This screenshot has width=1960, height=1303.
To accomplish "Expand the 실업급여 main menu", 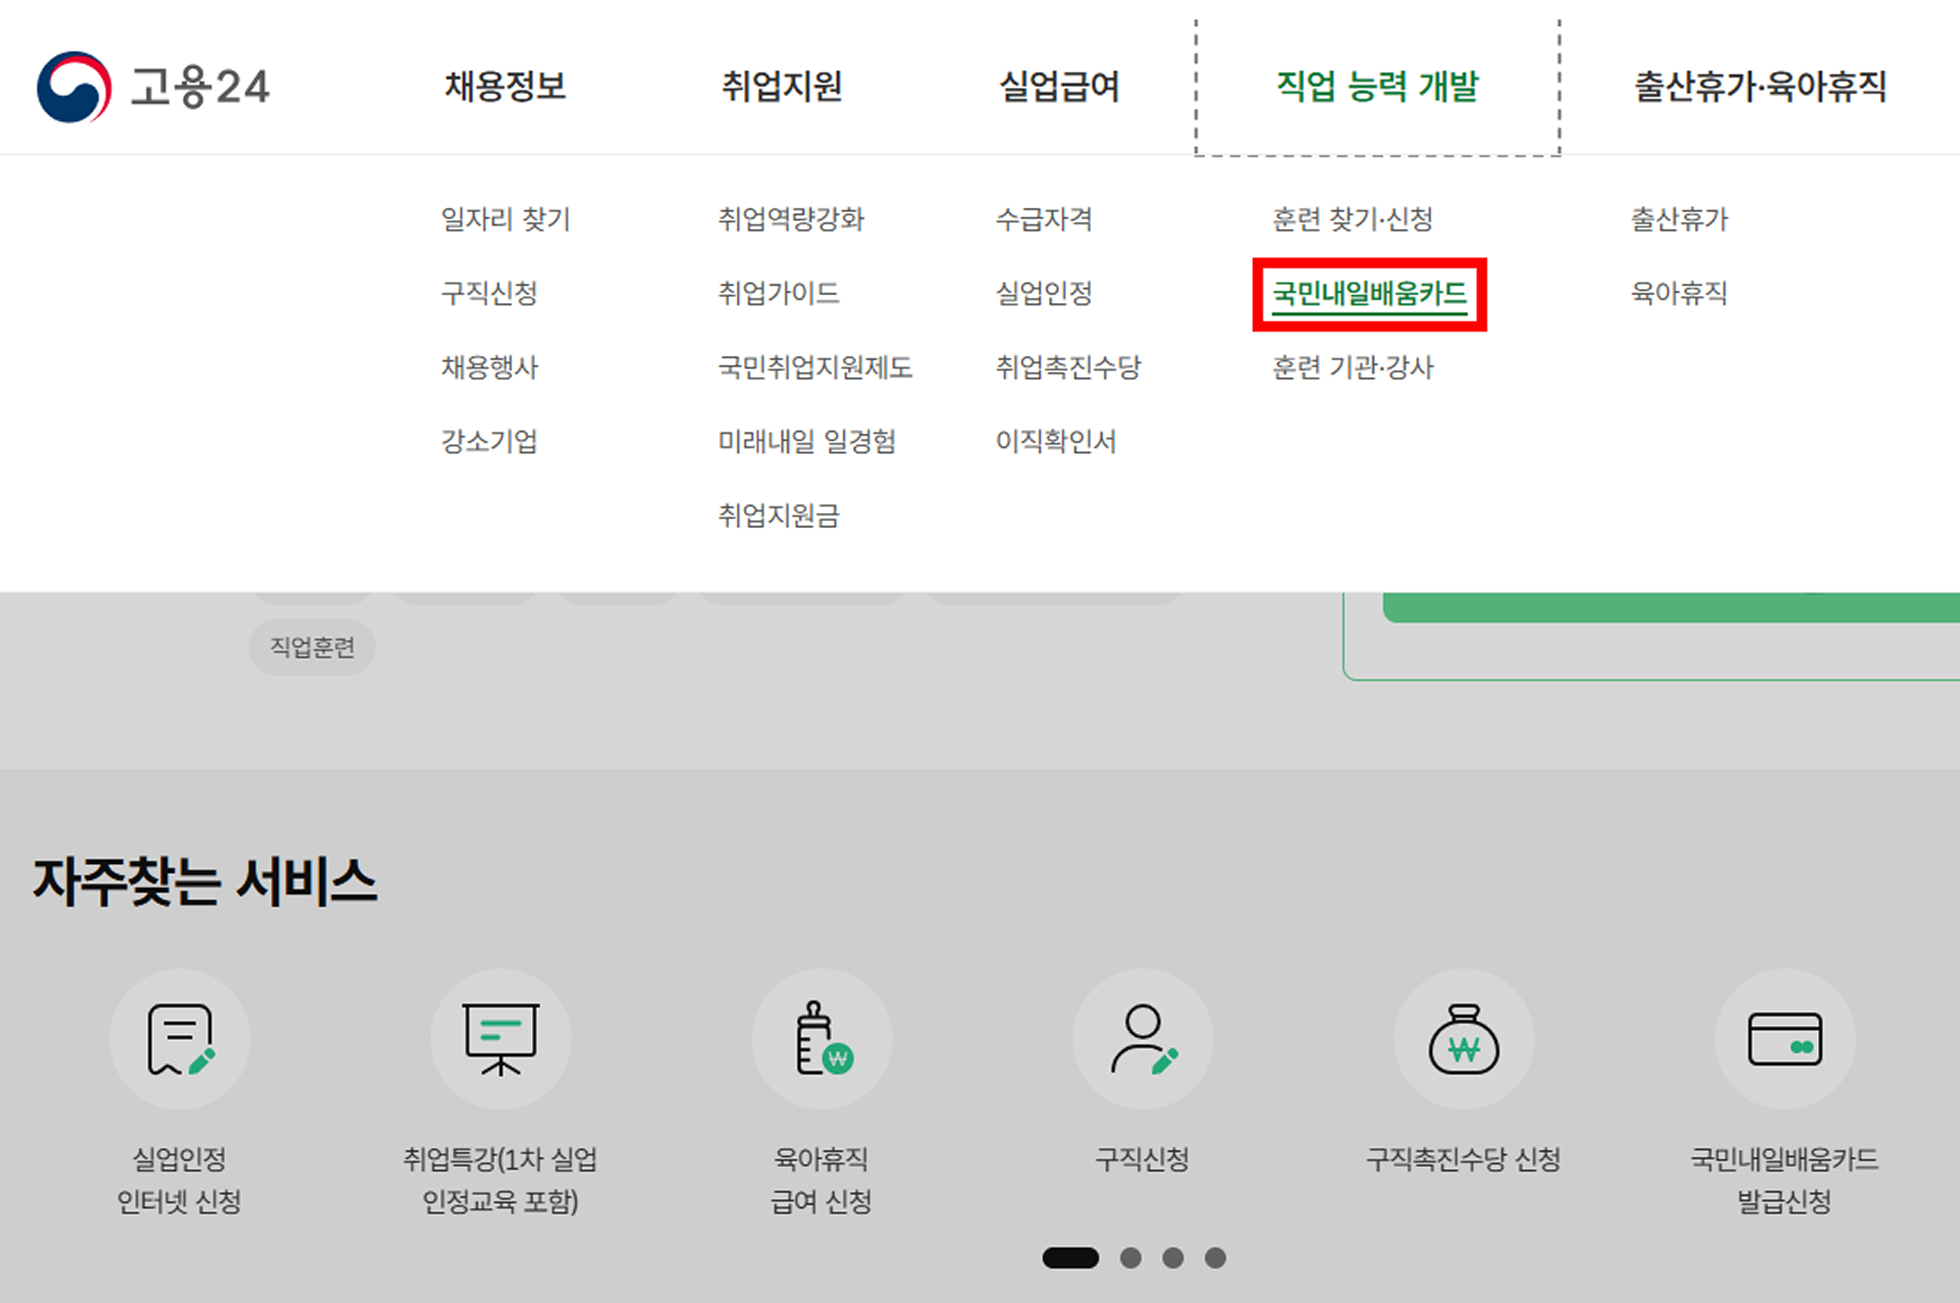I will point(1059,86).
